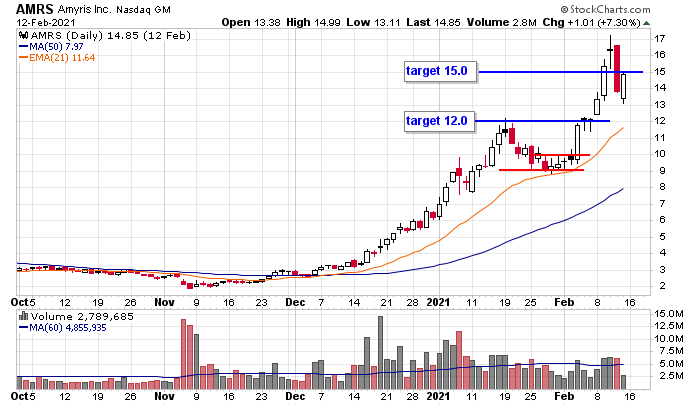Image resolution: width=700 pixels, height=405 pixels.
Task: Click the 10 price axis label
Action: 659,154
